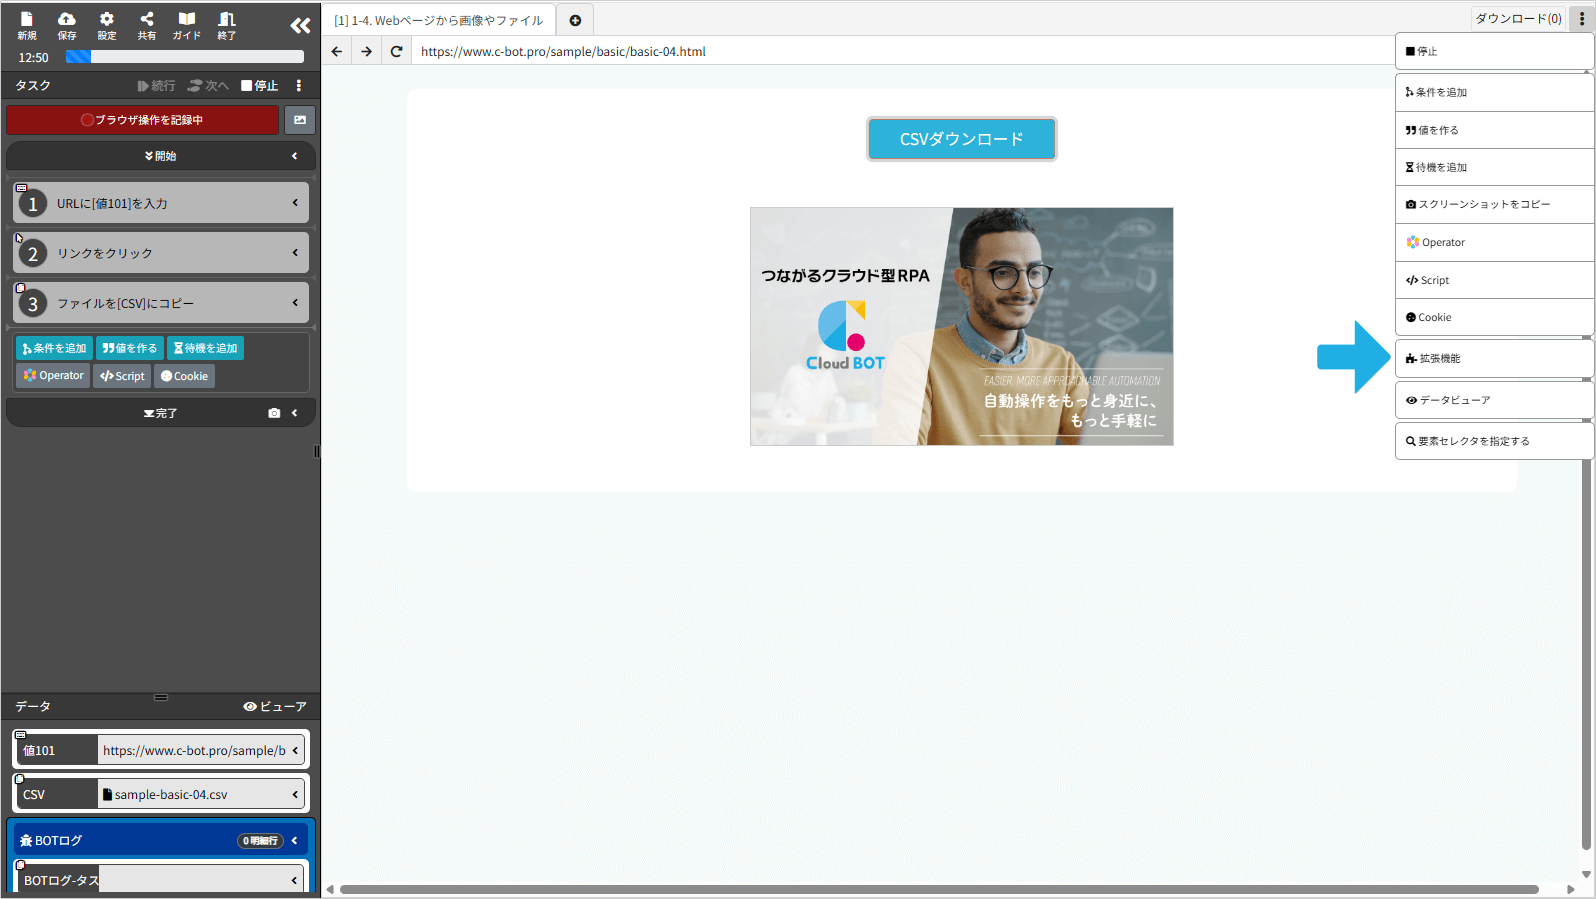Go forward in the browser

(367, 51)
